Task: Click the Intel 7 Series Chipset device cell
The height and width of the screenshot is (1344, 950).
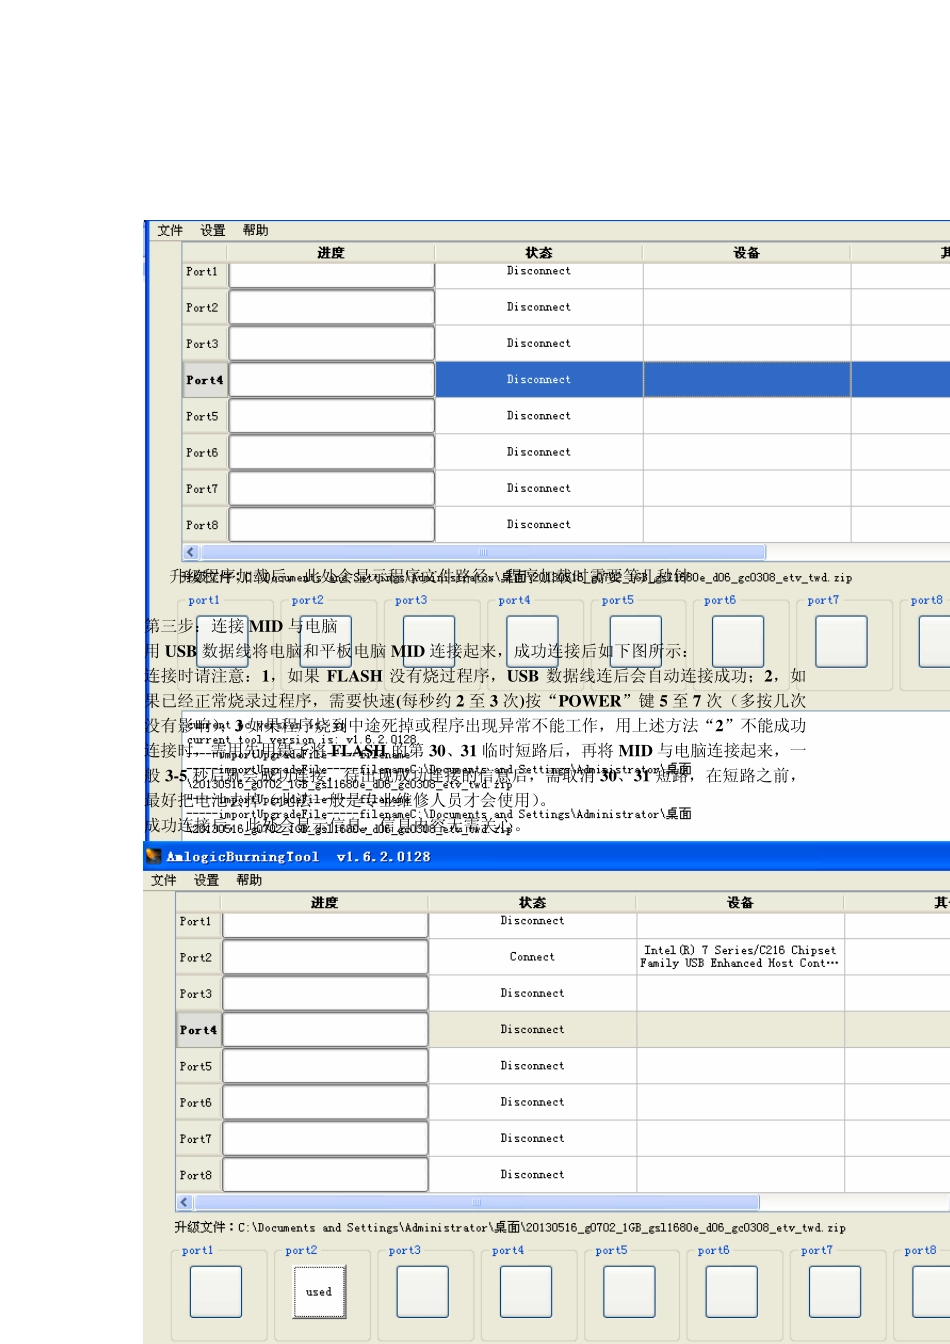Action: [739, 957]
